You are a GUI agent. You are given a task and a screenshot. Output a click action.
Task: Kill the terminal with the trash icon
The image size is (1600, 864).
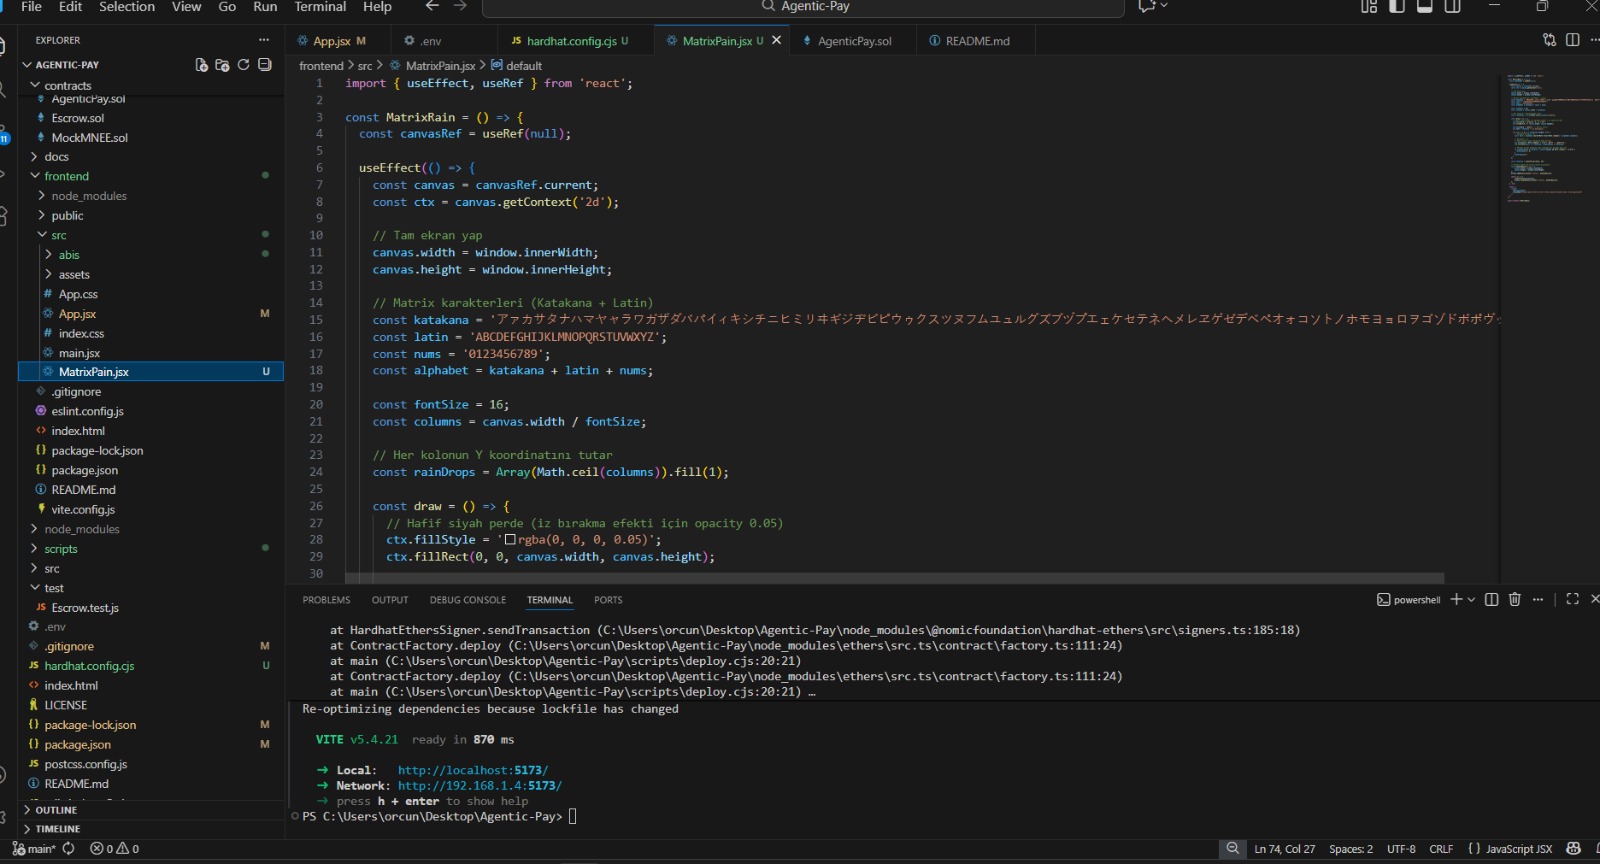(1514, 599)
